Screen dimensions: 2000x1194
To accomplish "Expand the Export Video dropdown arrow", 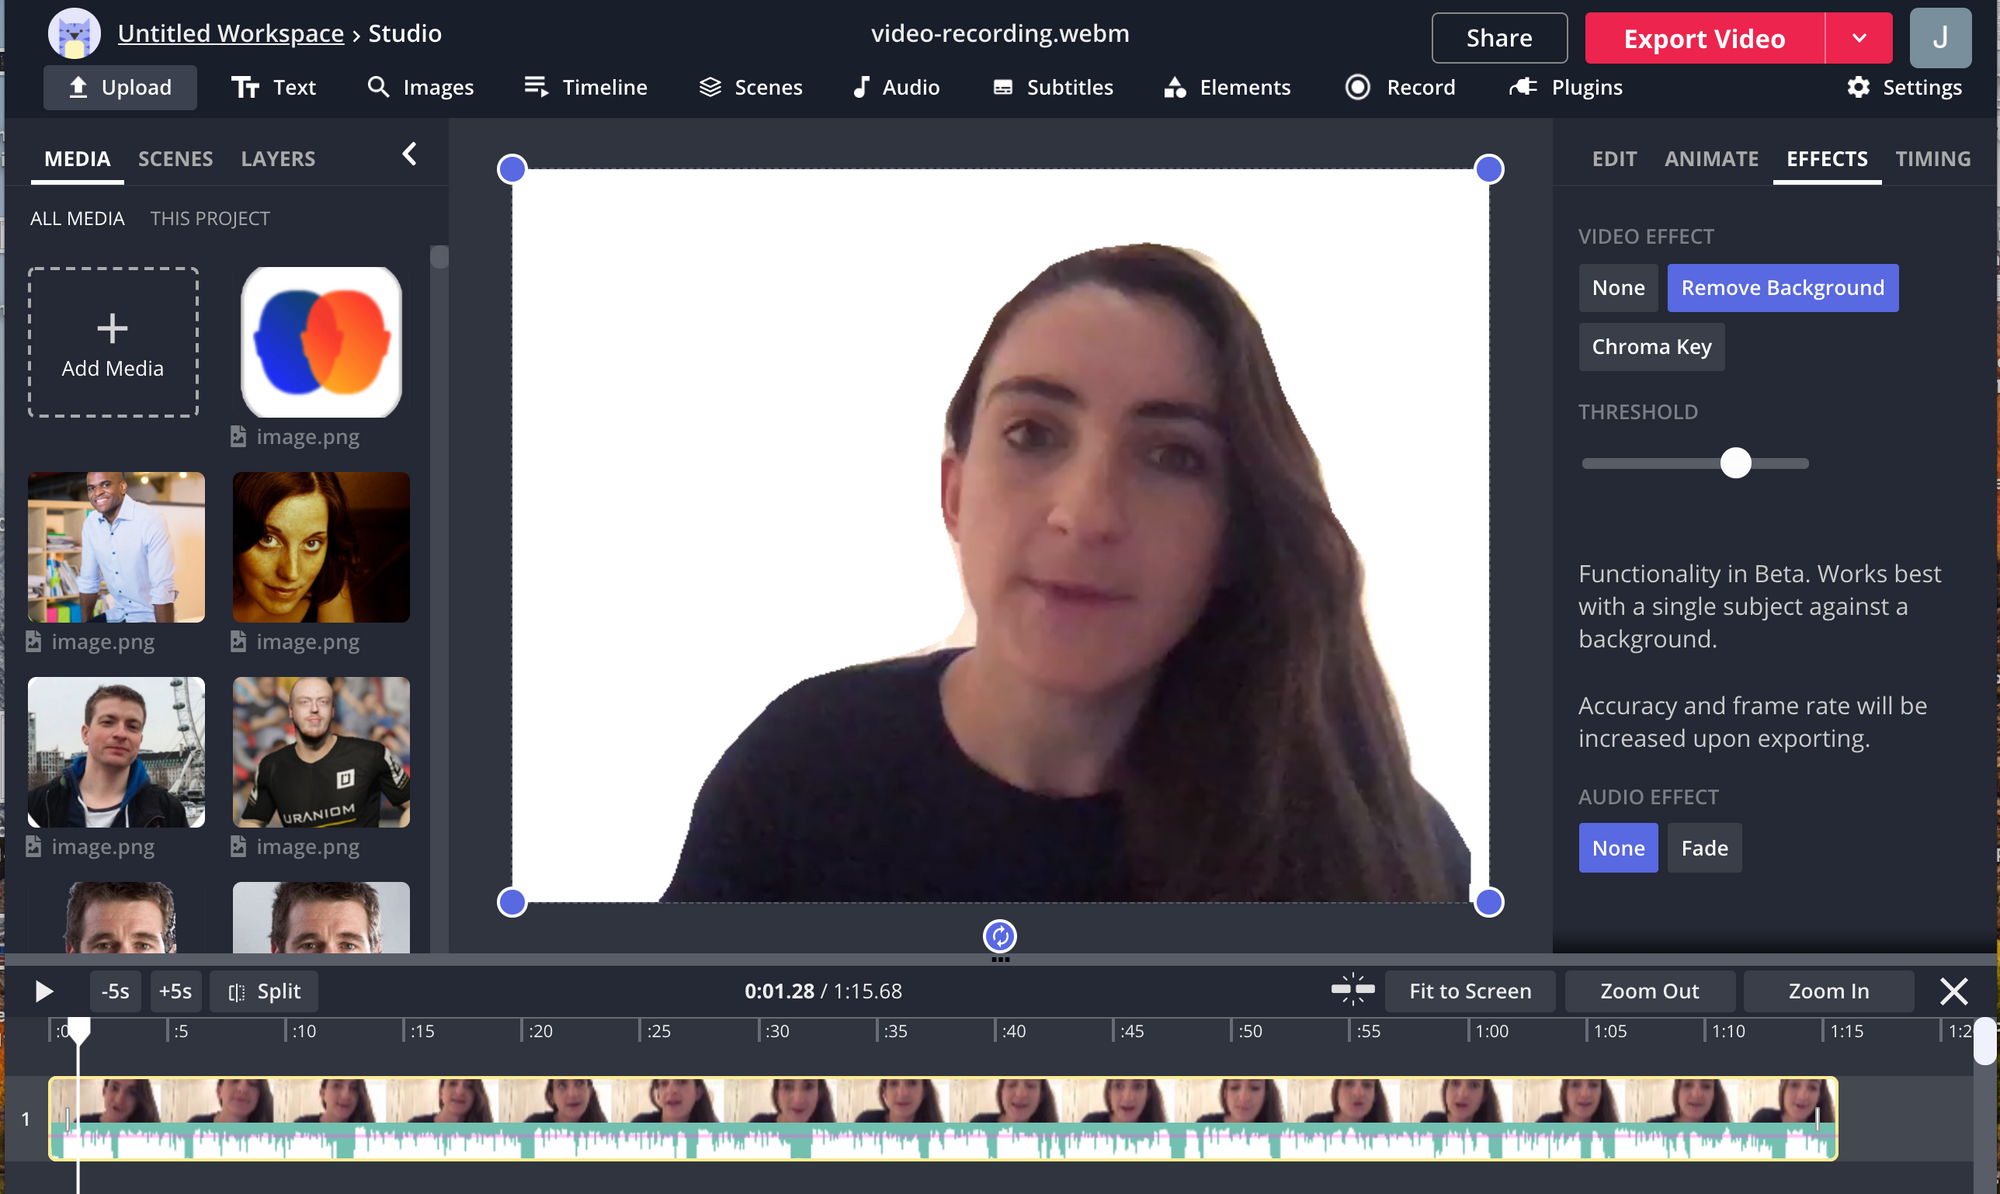I will click(x=1859, y=39).
